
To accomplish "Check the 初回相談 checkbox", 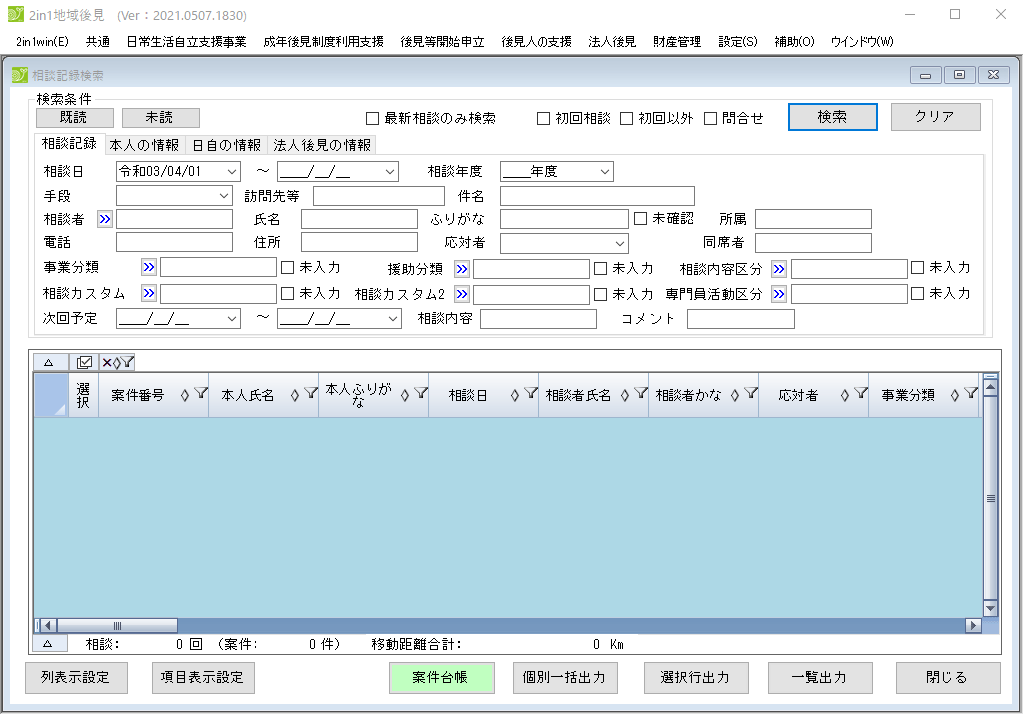I will [x=544, y=118].
